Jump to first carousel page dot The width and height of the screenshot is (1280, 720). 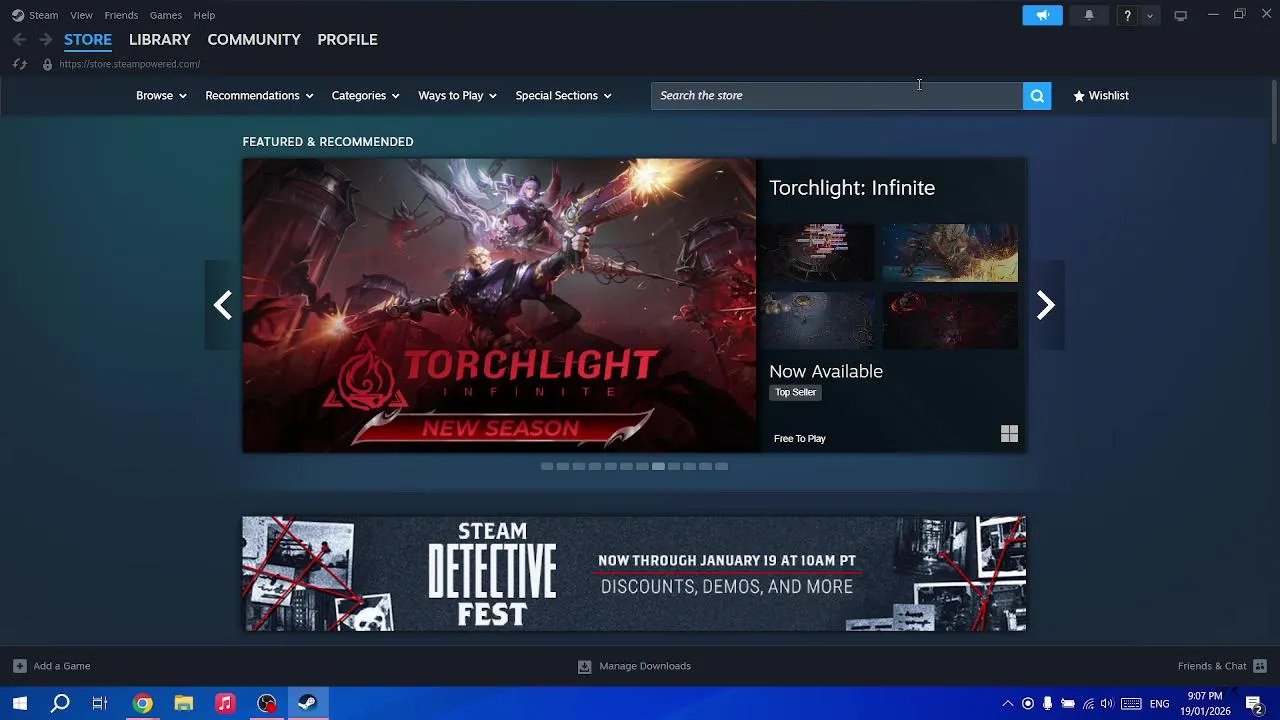(x=547, y=466)
